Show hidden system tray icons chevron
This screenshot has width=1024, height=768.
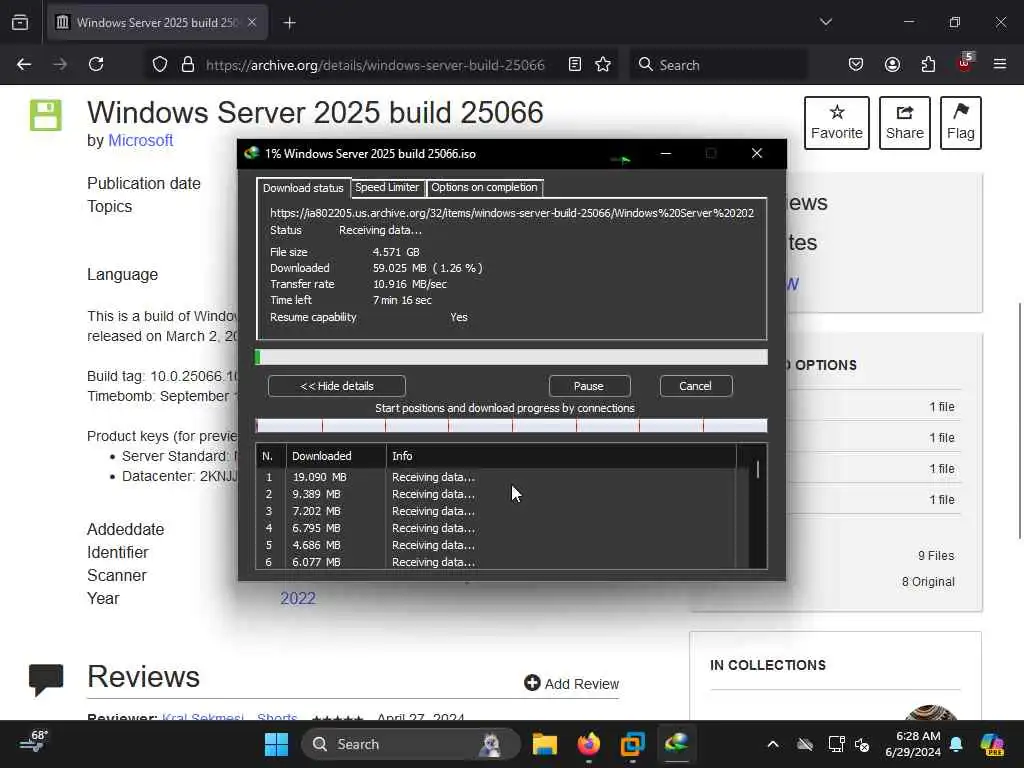click(773, 744)
